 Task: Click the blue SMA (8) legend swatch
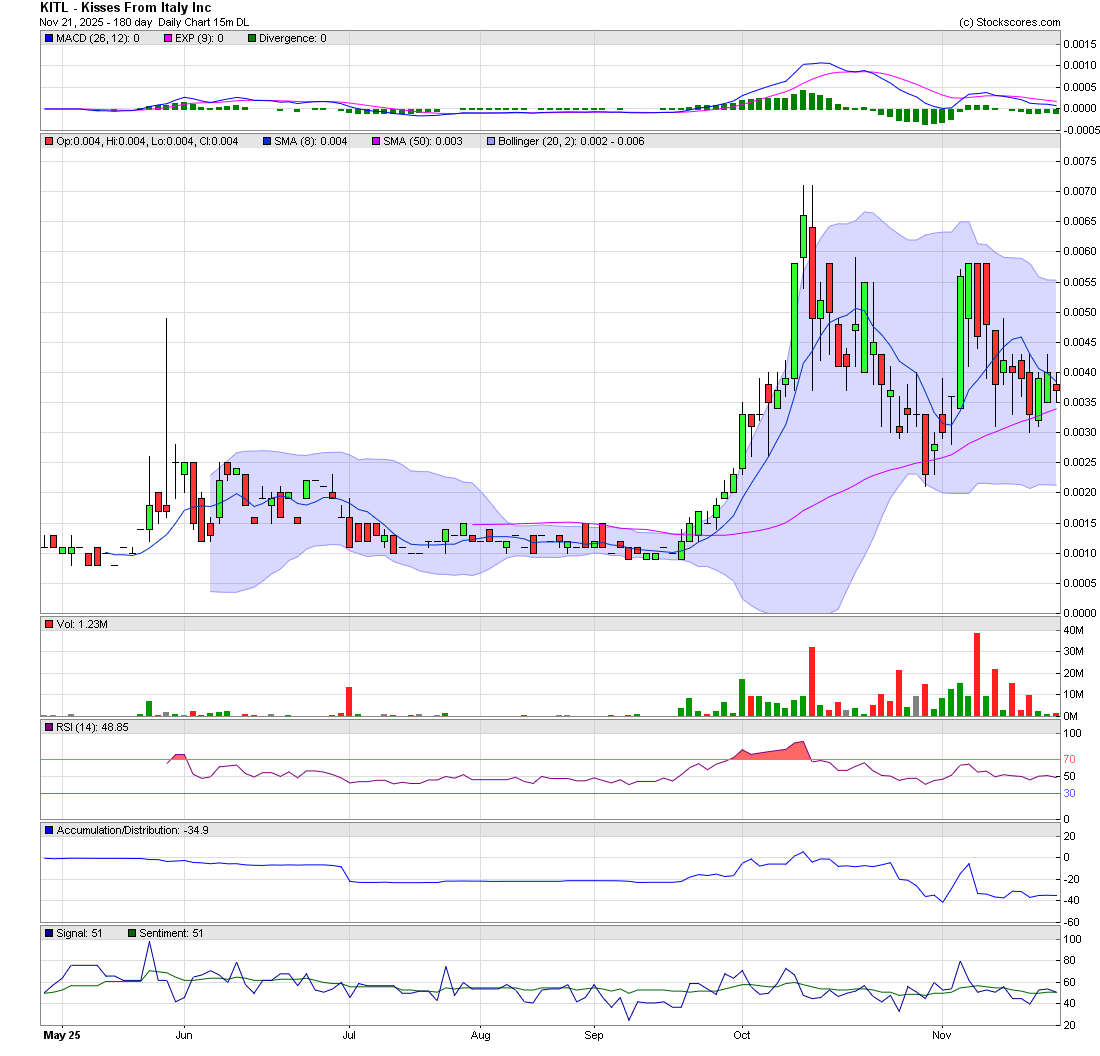coord(267,142)
